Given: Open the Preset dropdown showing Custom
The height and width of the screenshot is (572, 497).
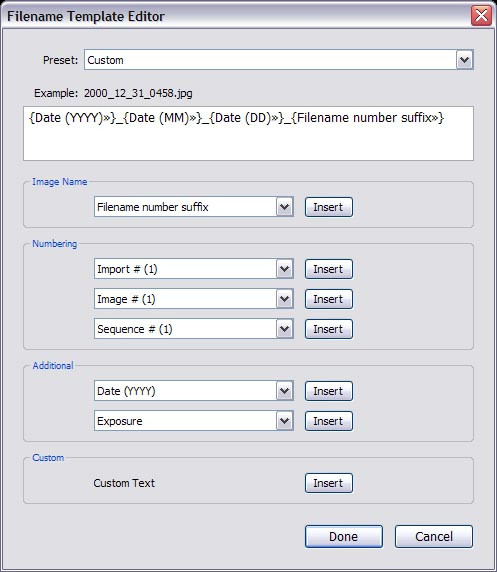Looking at the screenshot, I should (x=279, y=60).
